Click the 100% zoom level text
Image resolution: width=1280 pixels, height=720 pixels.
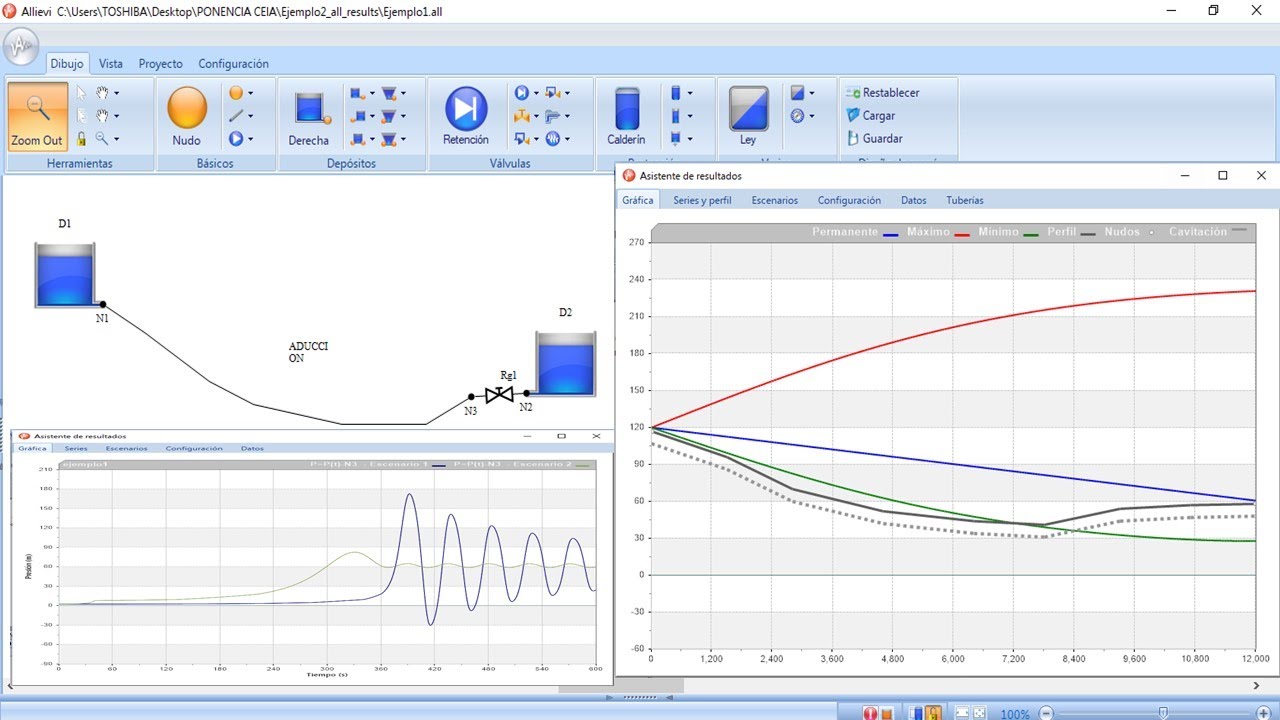point(1015,714)
